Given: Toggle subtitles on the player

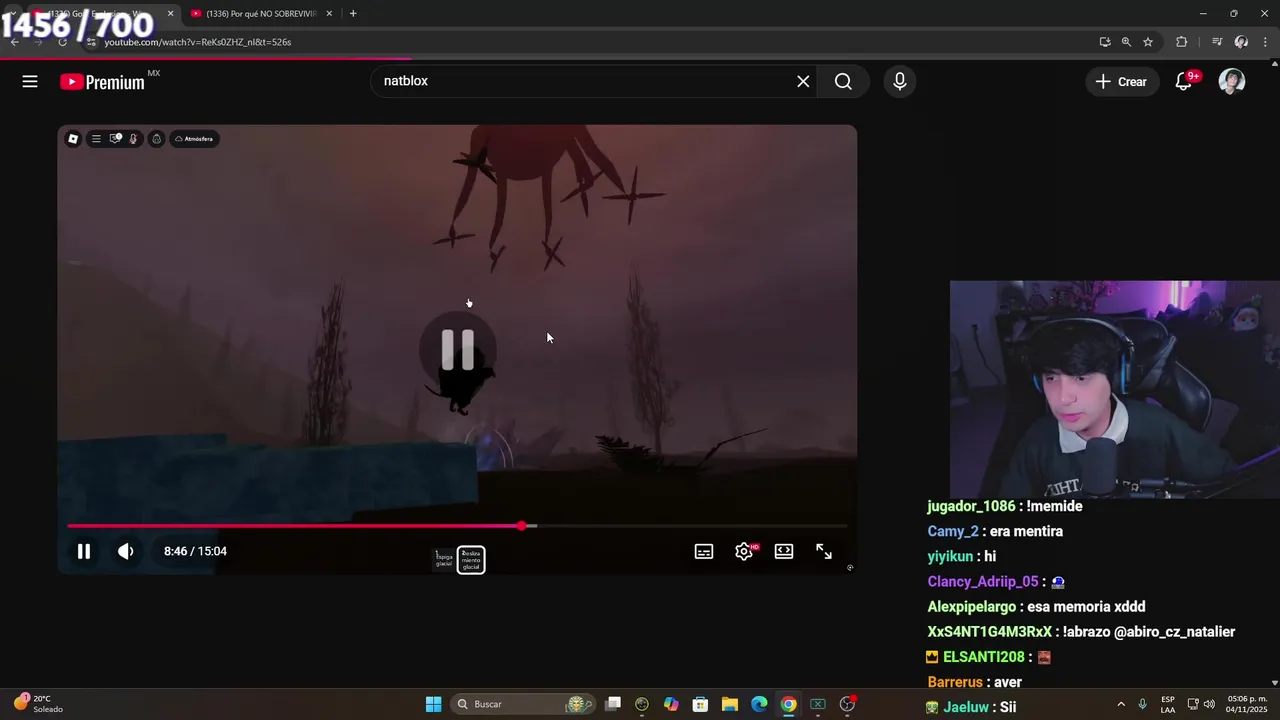Looking at the screenshot, I should pos(704,551).
